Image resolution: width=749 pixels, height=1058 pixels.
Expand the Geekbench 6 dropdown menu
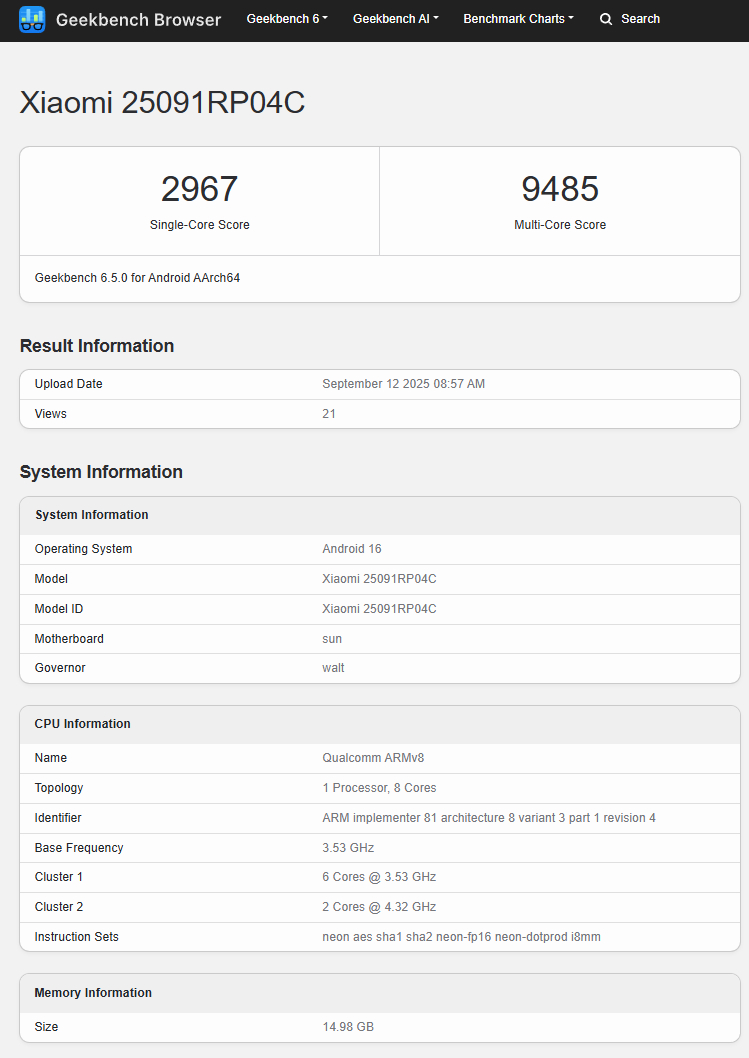[x=287, y=19]
